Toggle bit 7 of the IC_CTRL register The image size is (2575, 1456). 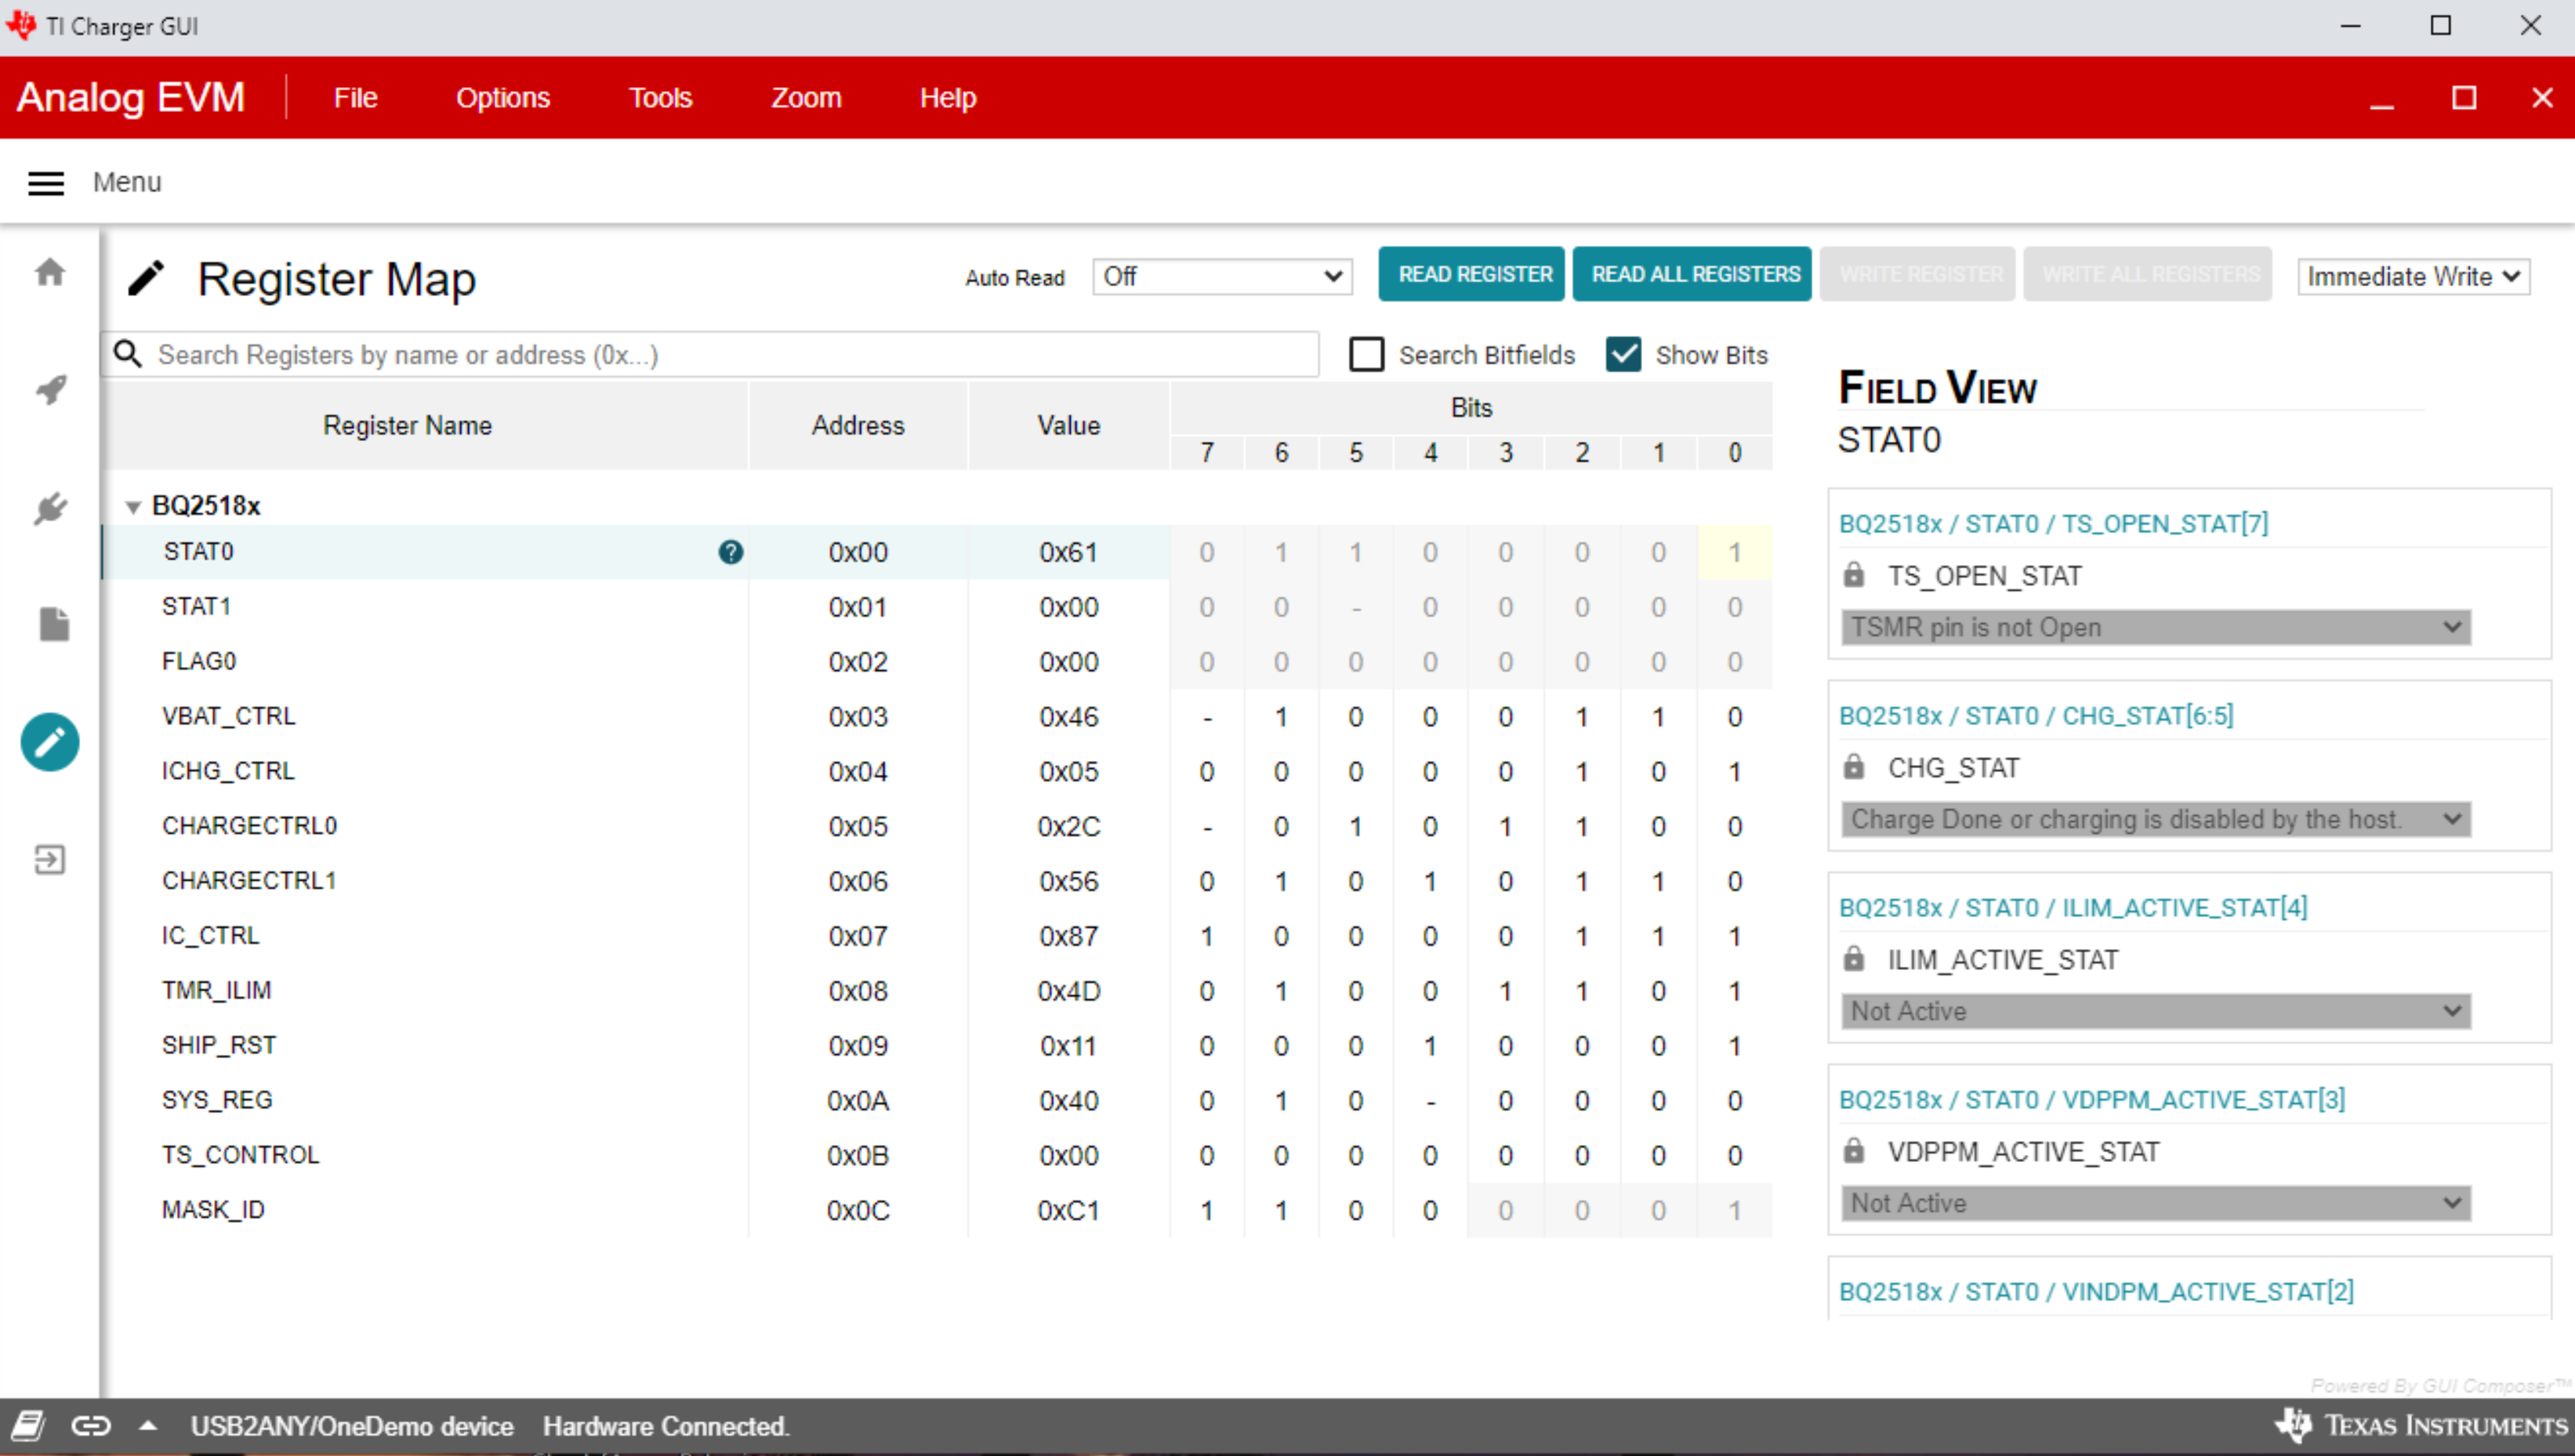coord(1207,936)
